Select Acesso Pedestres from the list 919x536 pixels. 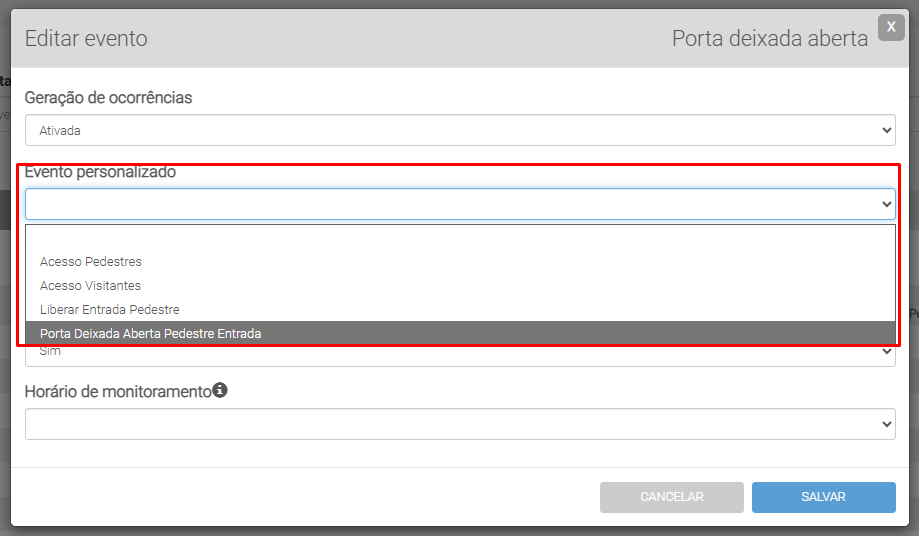pos(91,262)
